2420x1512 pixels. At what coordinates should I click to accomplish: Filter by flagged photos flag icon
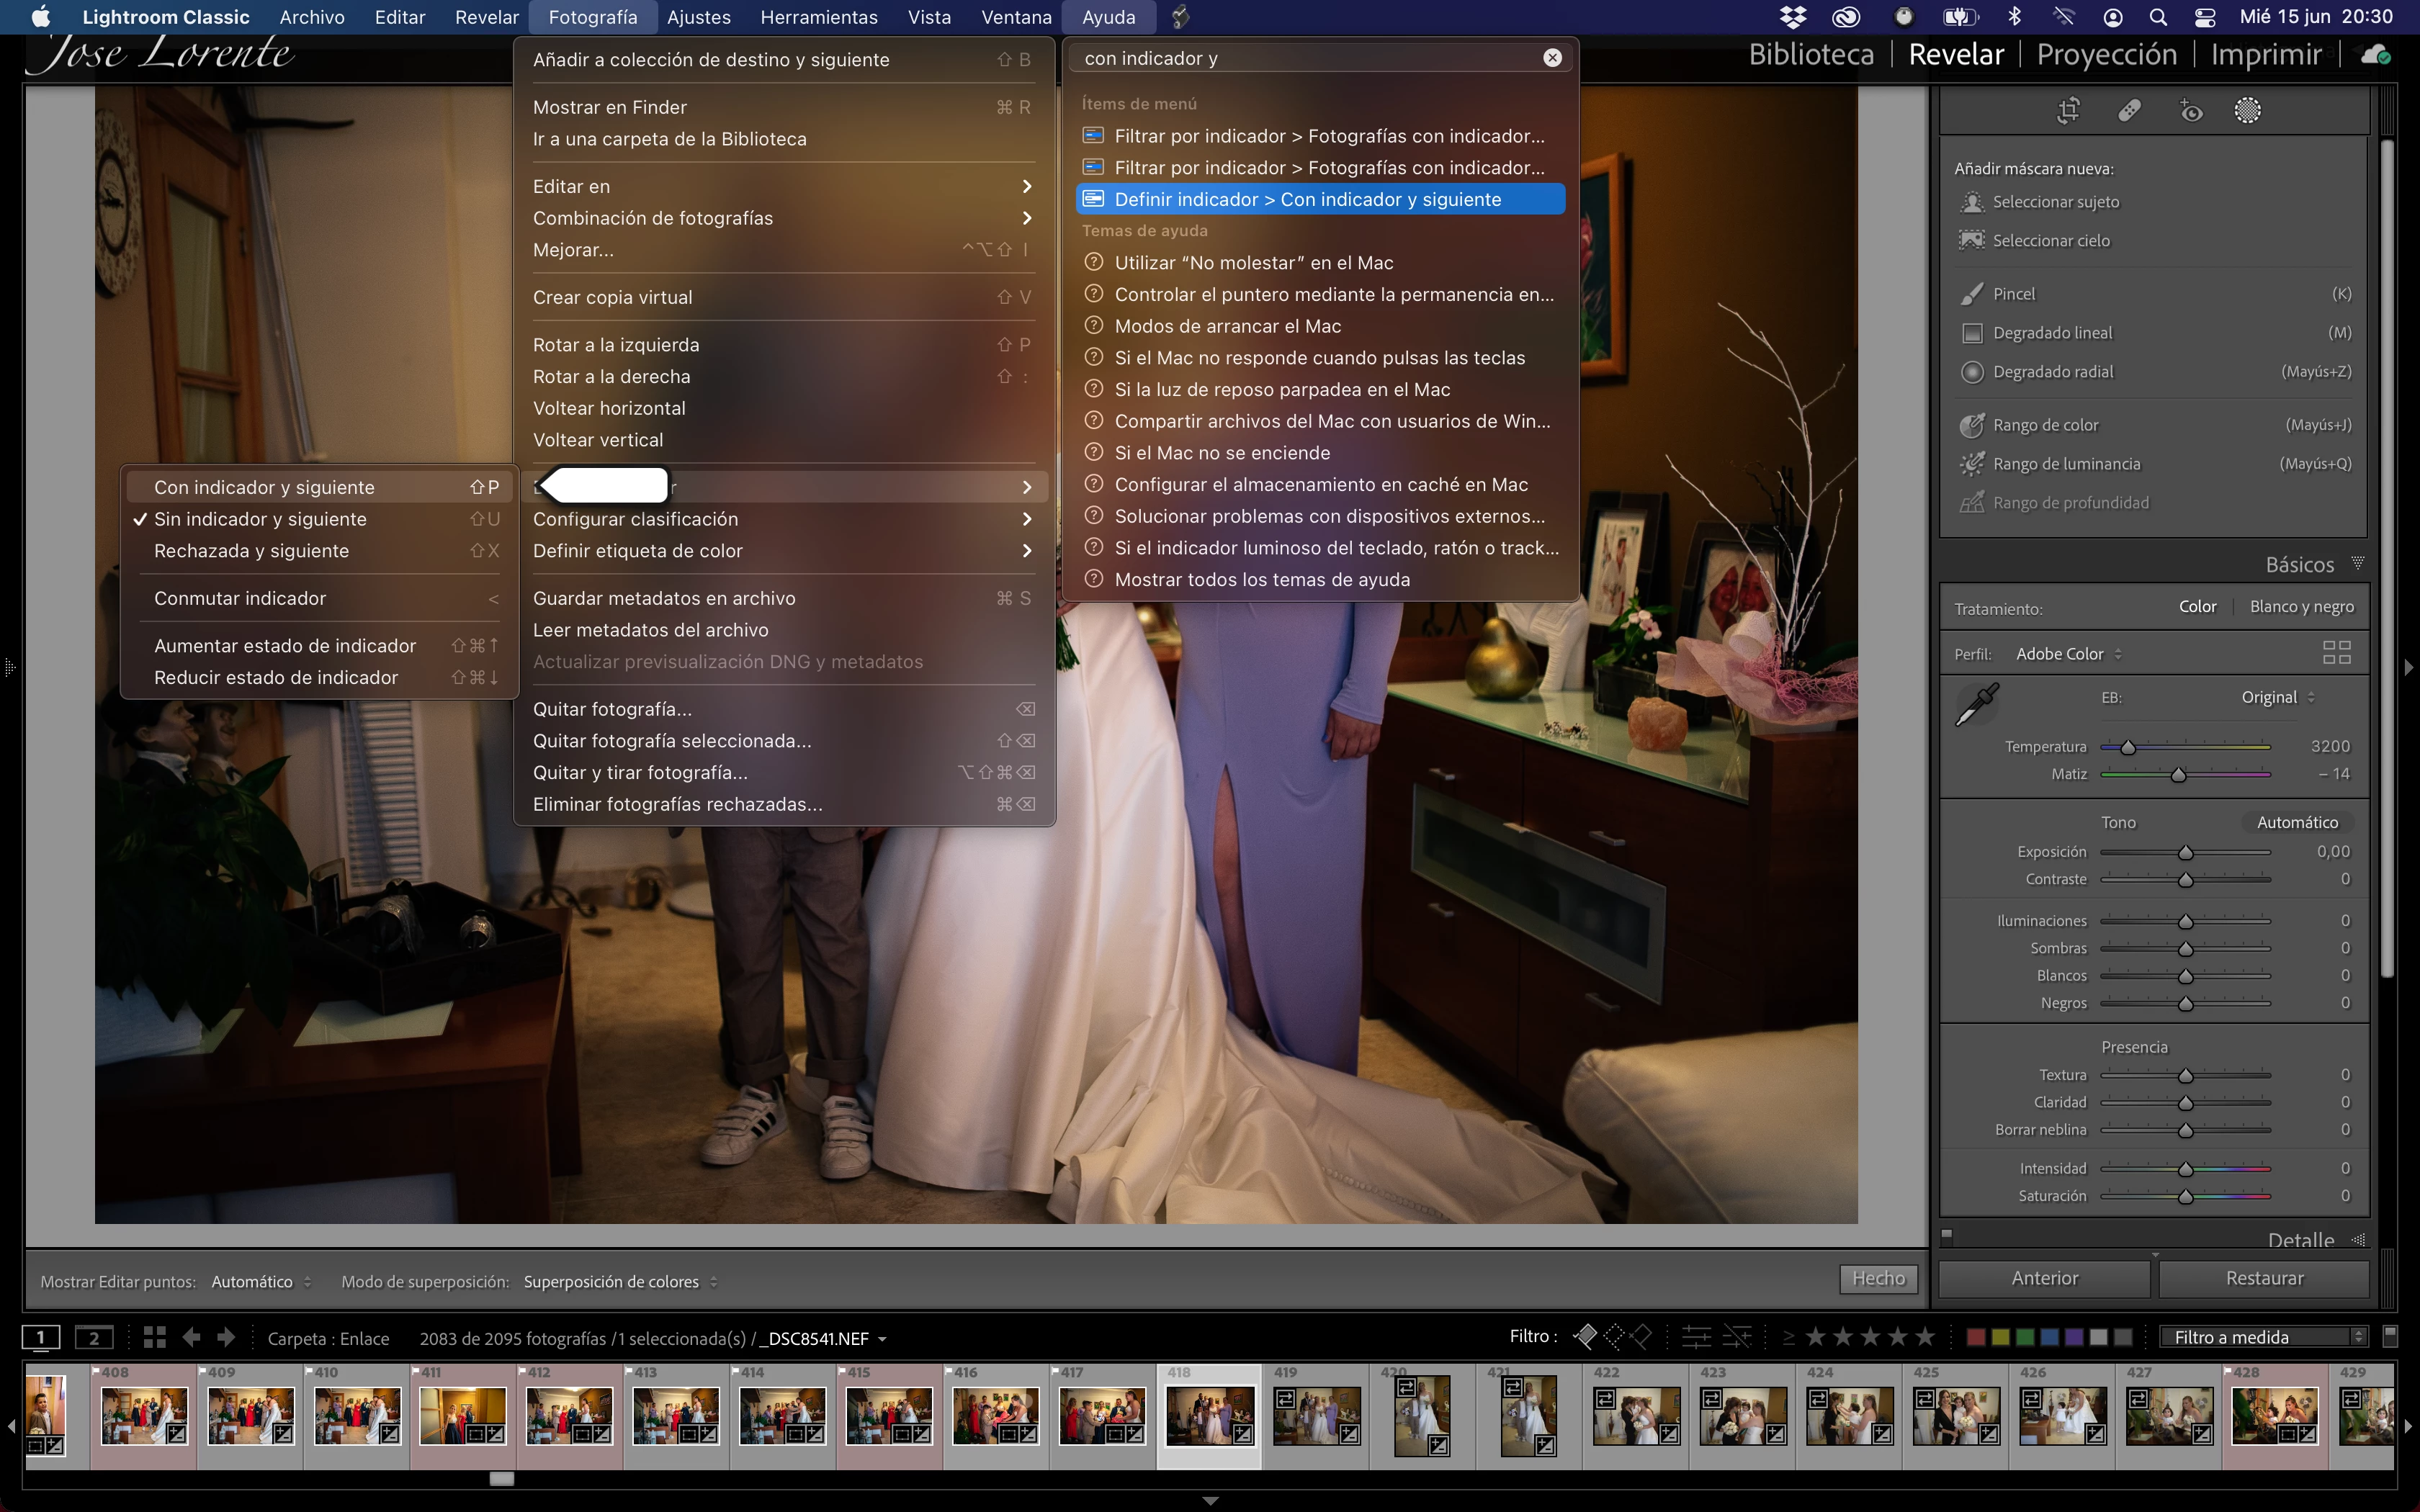[x=1585, y=1337]
